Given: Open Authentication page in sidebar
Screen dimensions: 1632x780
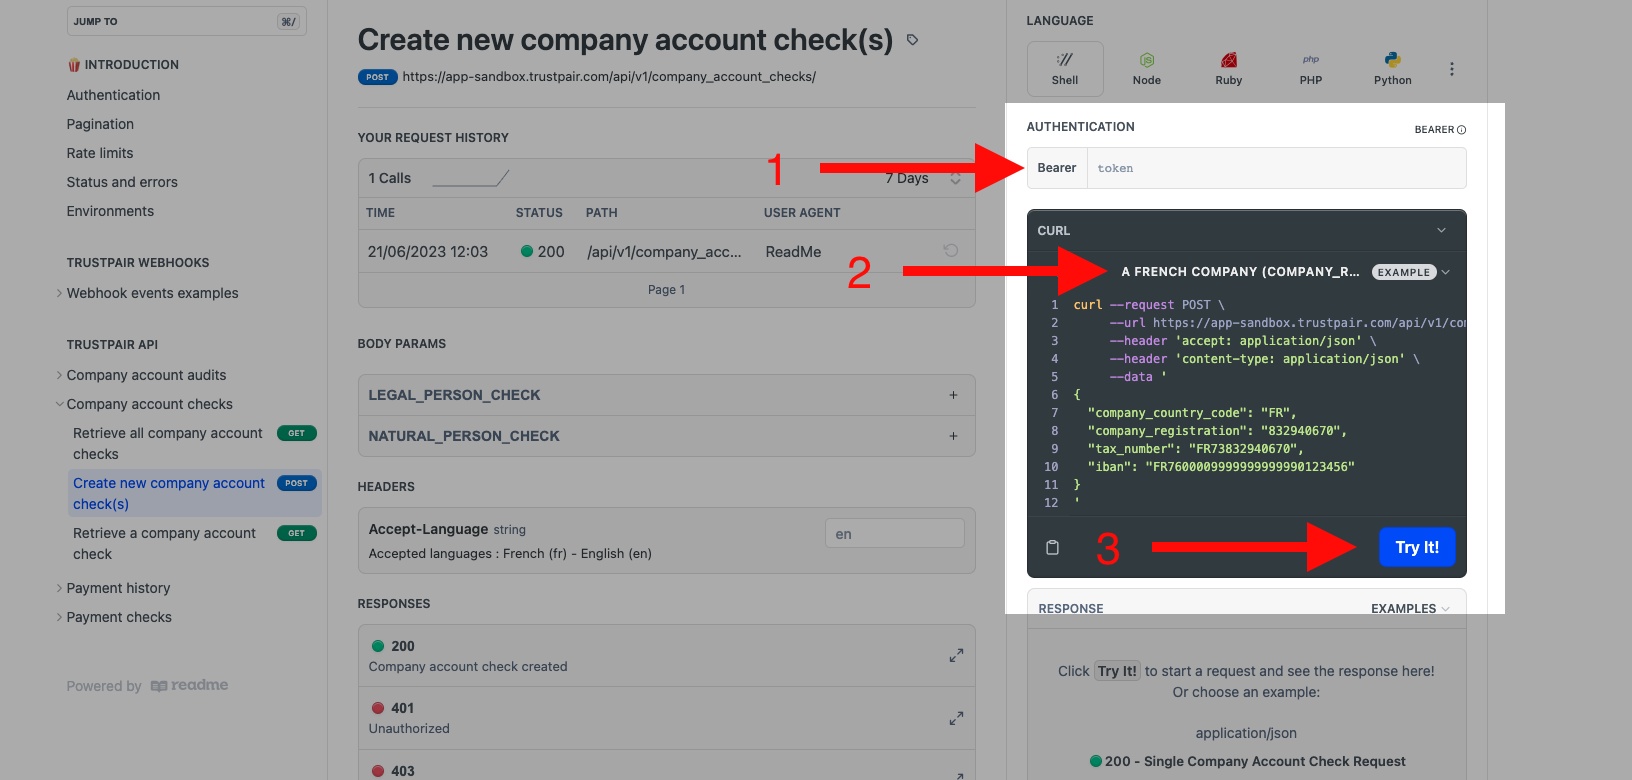Looking at the screenshot, I should 113,95.
